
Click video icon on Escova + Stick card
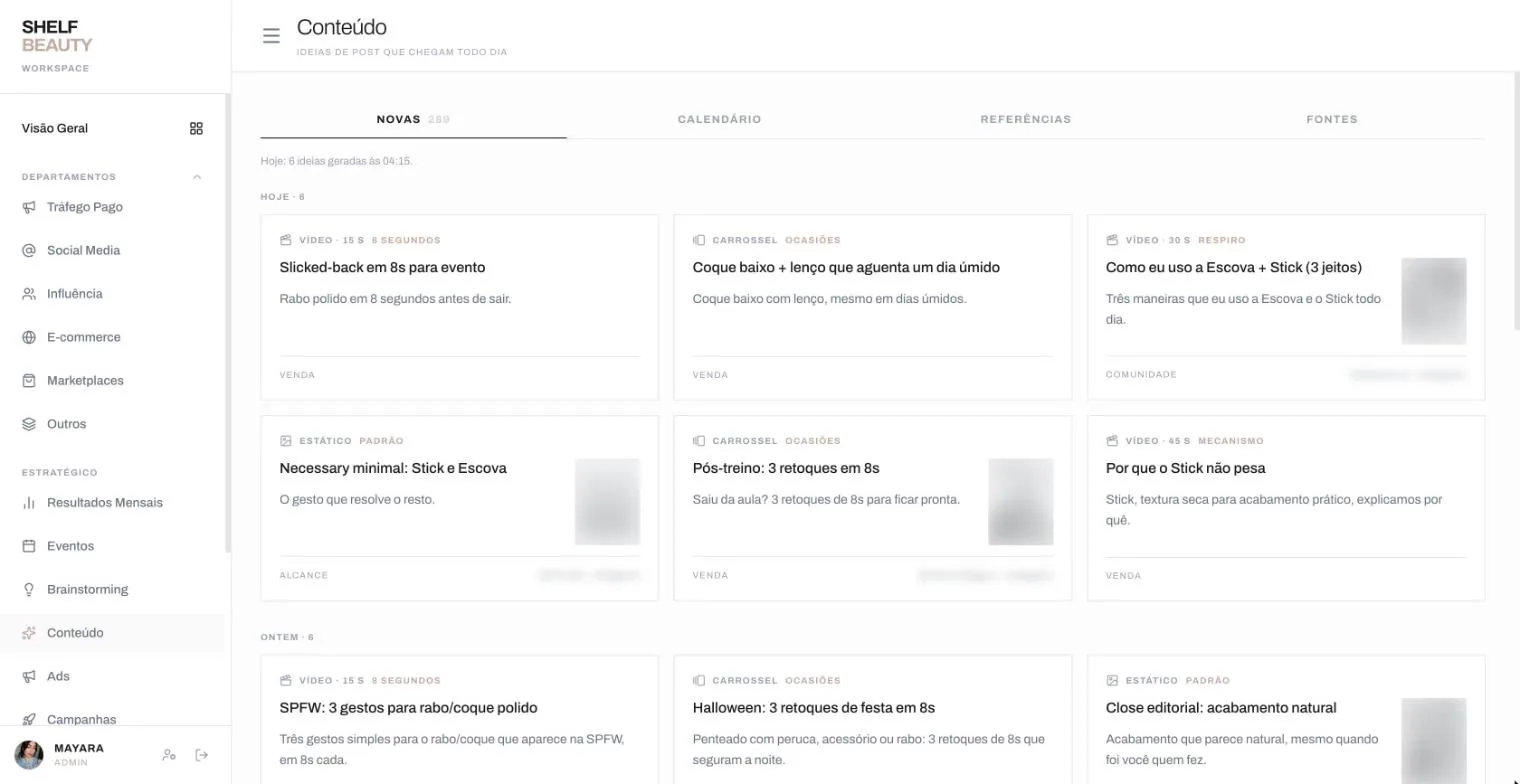[1112, 240]
